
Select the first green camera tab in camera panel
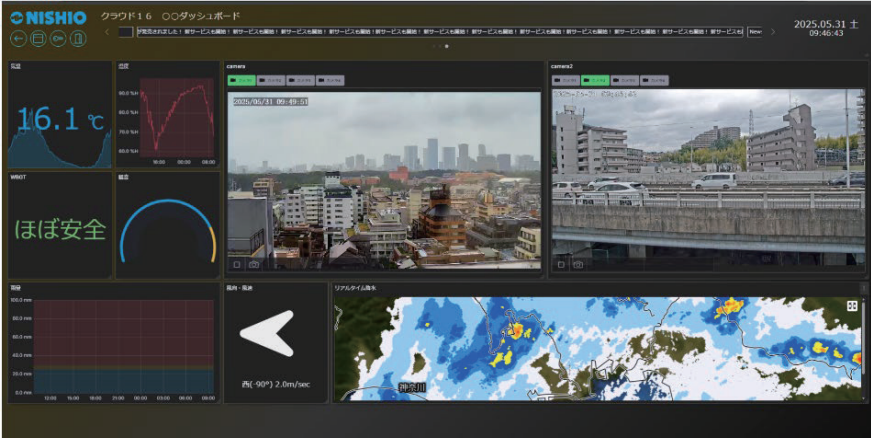(240, 80)
